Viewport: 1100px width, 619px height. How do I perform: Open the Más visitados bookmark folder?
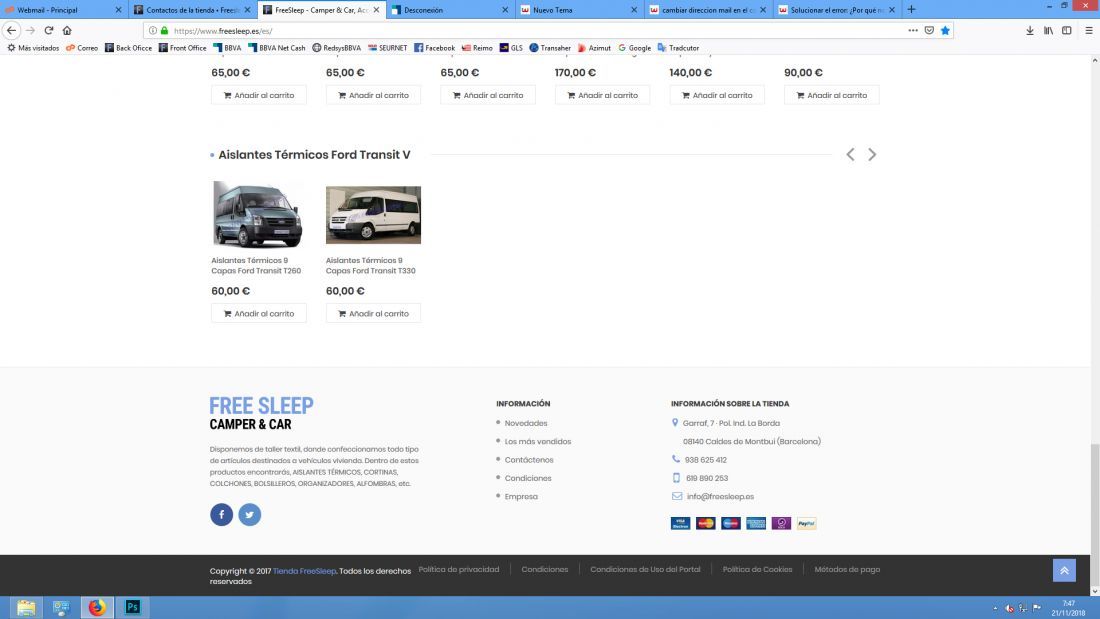[x=33, y=48]
